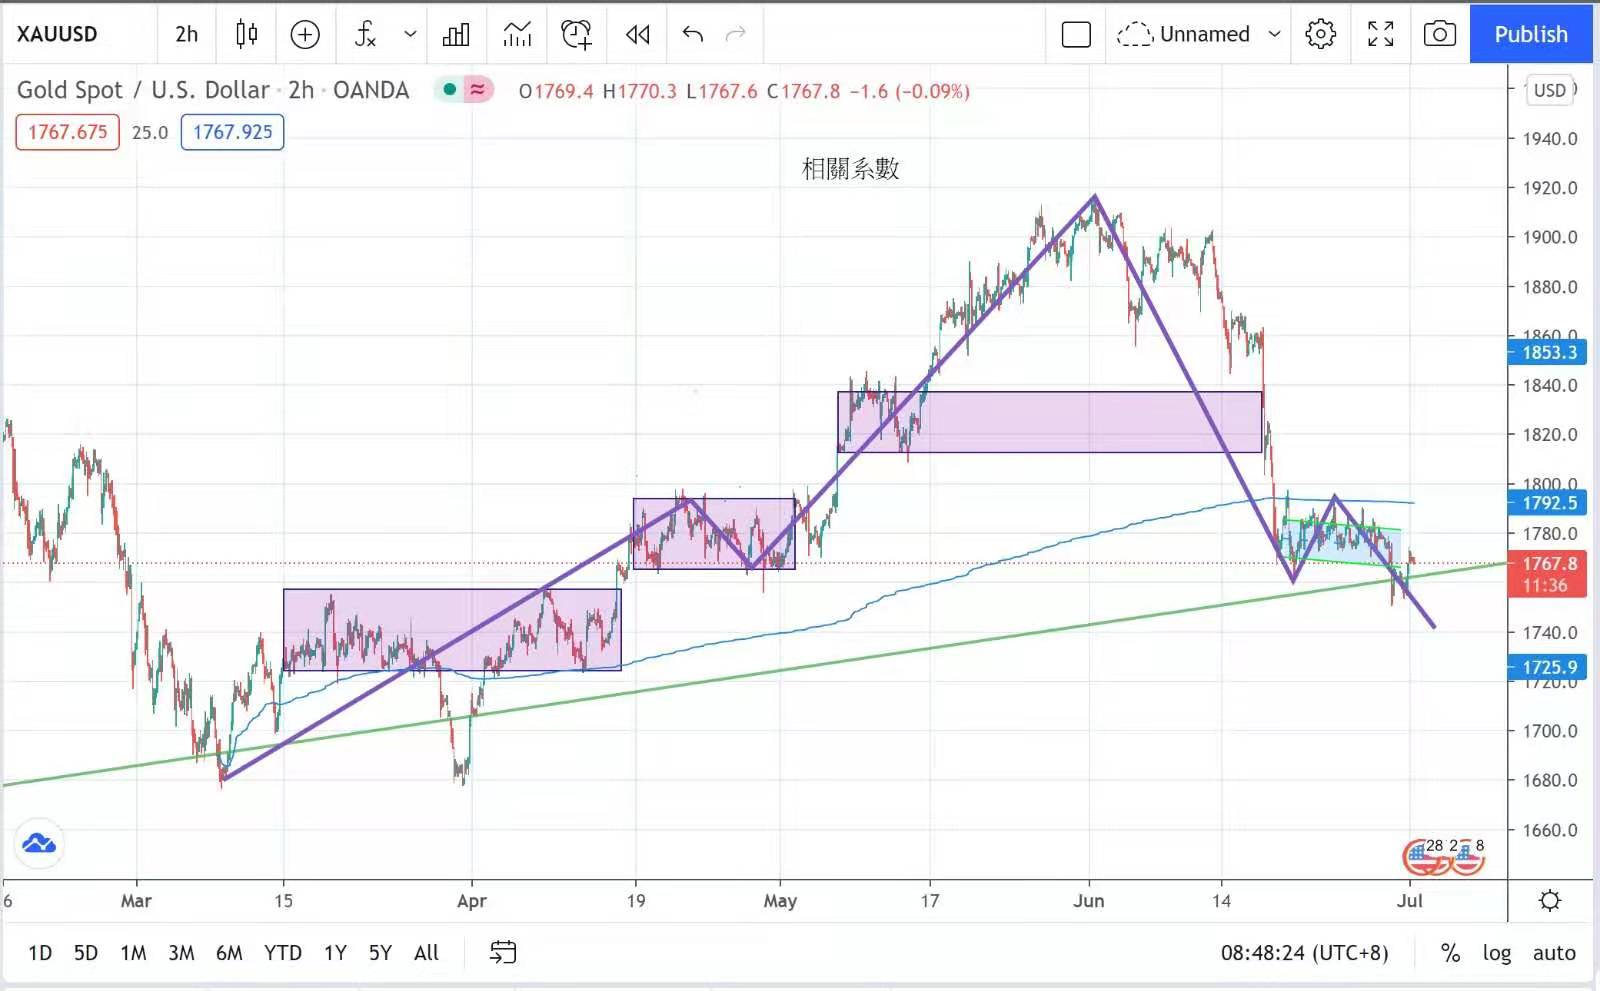Select the YTD time range
1600x991 pixels.
282,953
